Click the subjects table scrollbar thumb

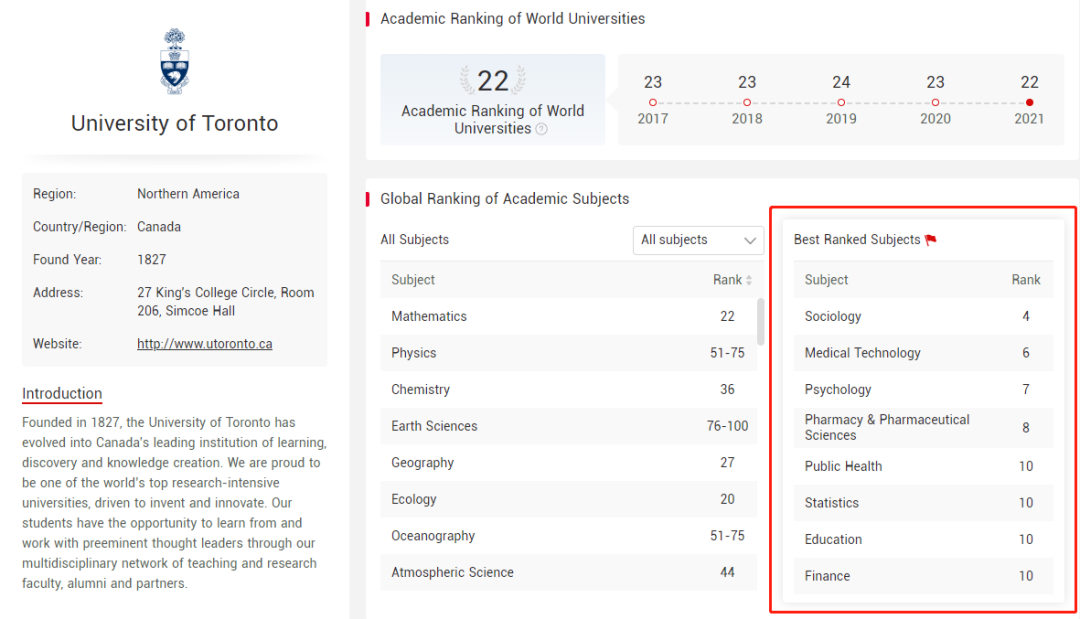click(760, 321)
